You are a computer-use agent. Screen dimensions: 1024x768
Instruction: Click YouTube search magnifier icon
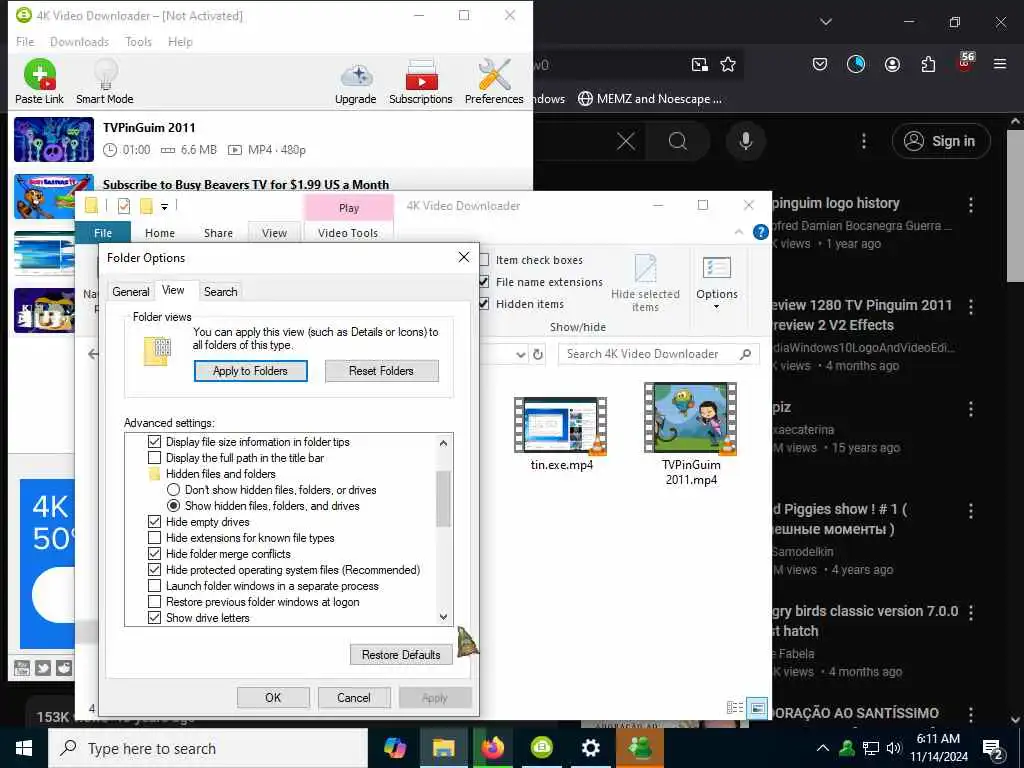tap(678, 141)
